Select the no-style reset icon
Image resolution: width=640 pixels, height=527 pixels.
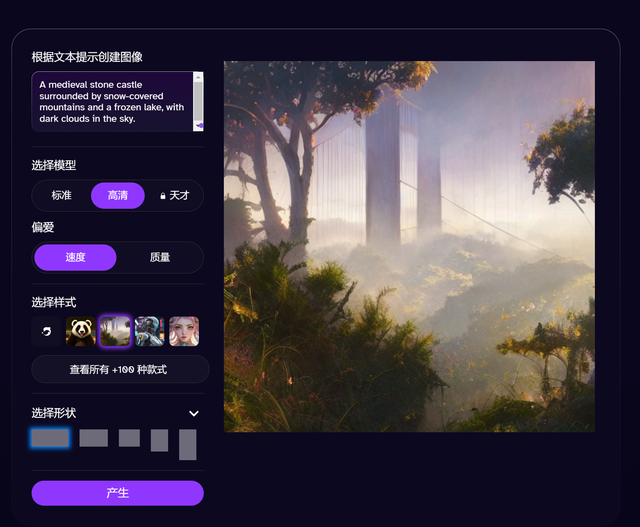click(x=46, y=331)
